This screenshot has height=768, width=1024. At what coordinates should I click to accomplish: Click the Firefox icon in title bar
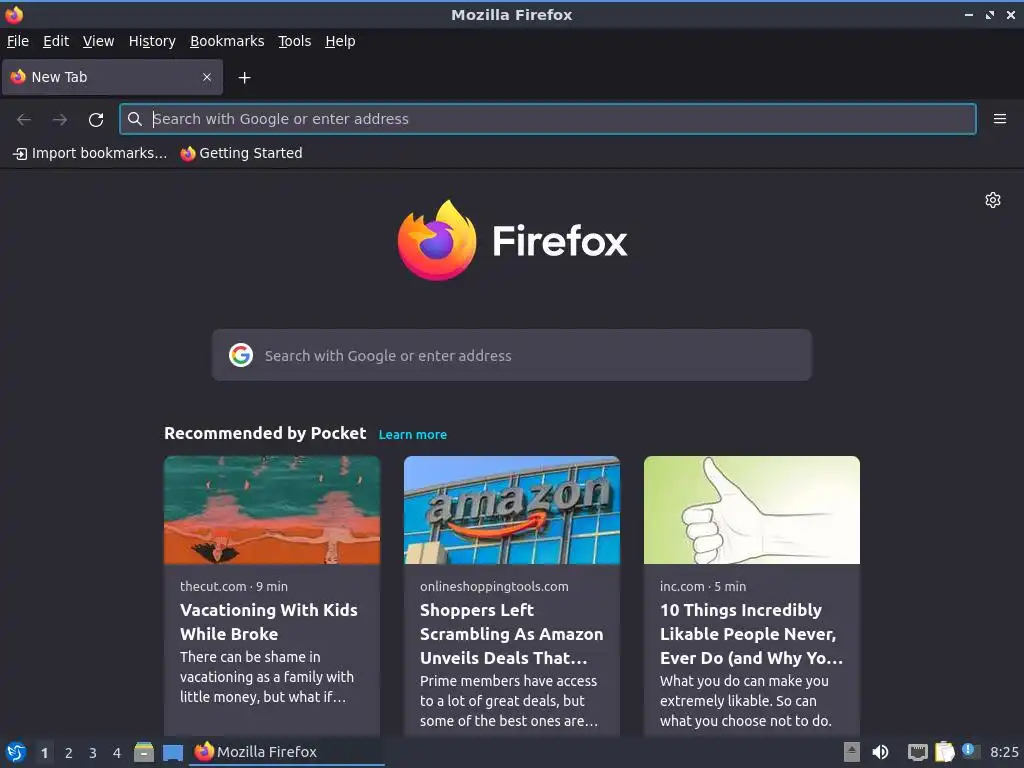click(14, 14)
